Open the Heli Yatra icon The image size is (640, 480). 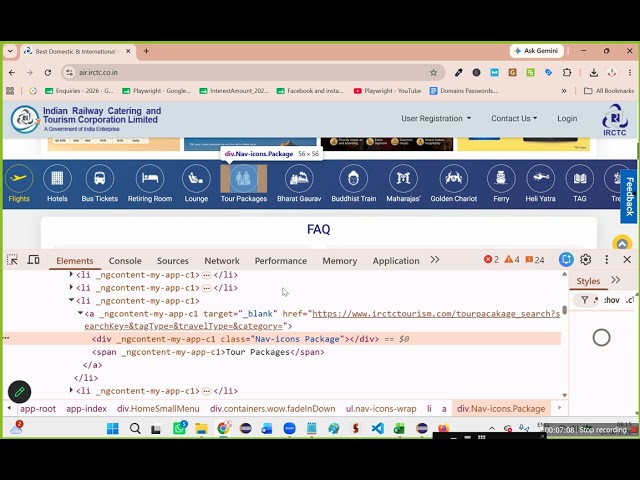click(540, 178)
